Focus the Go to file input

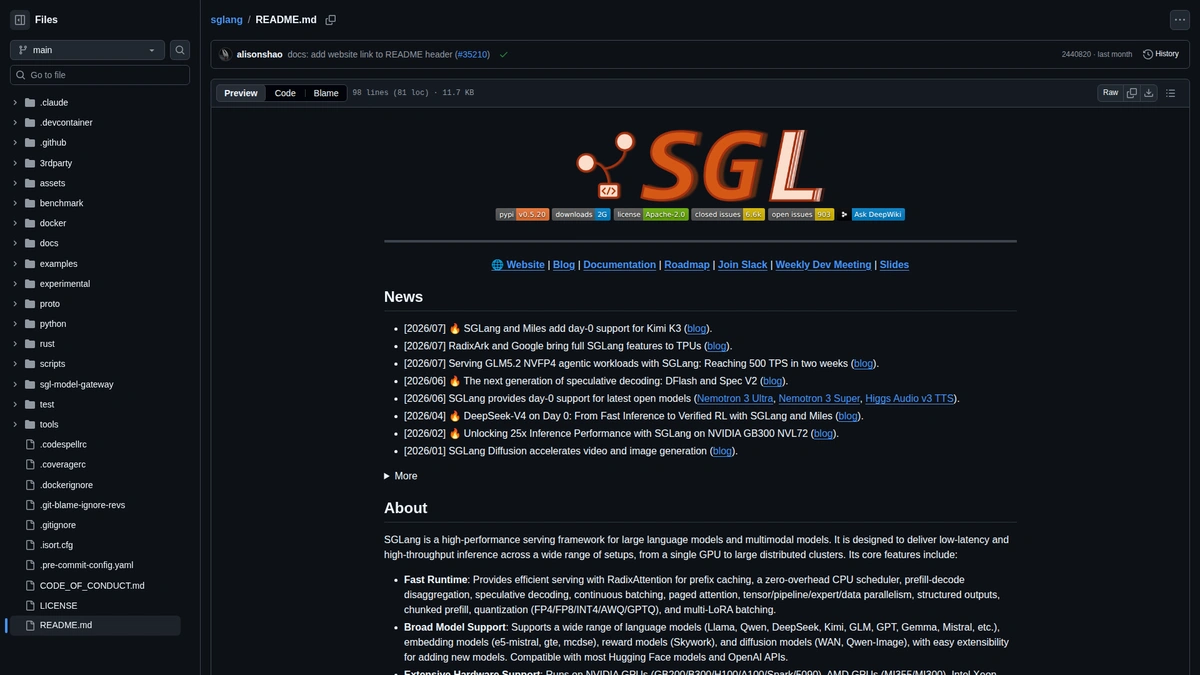100,75
